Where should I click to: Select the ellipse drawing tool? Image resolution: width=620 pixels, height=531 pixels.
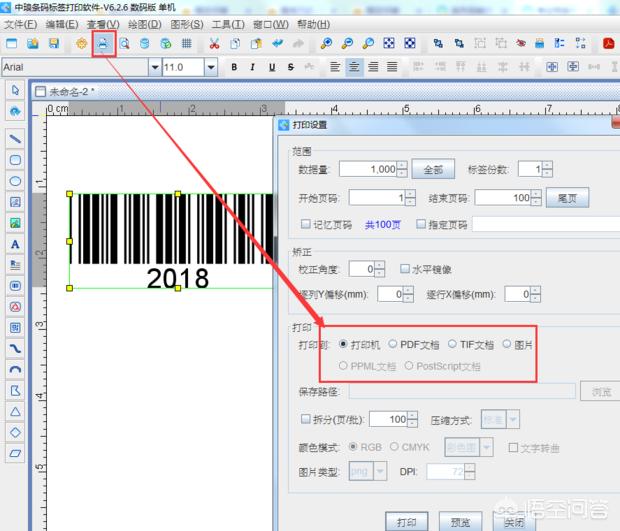point(15,181)
